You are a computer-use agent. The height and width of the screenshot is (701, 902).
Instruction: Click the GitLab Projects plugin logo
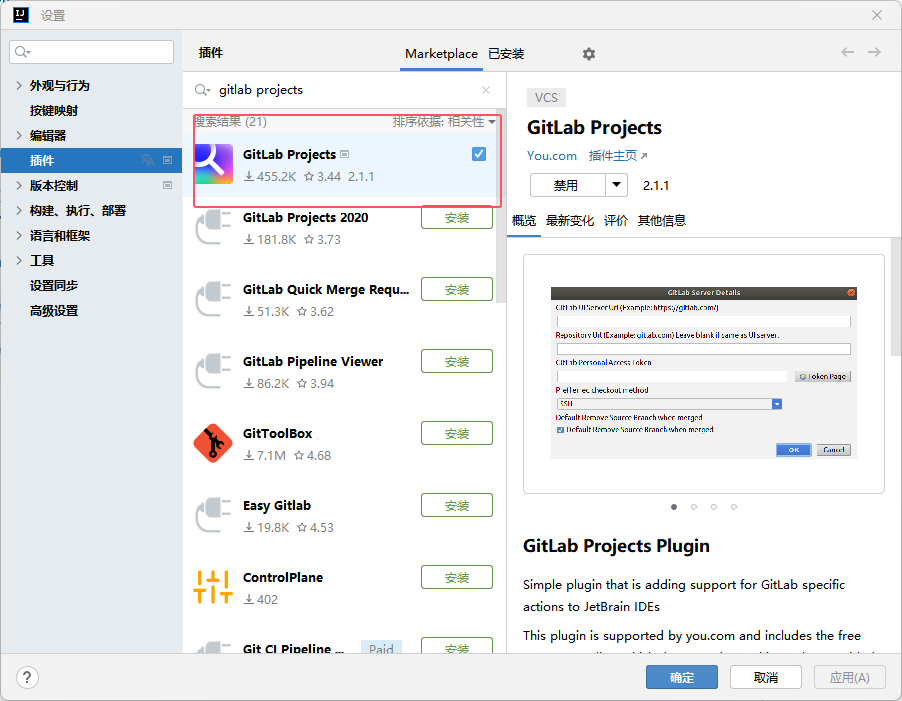(x=213, y=164)
